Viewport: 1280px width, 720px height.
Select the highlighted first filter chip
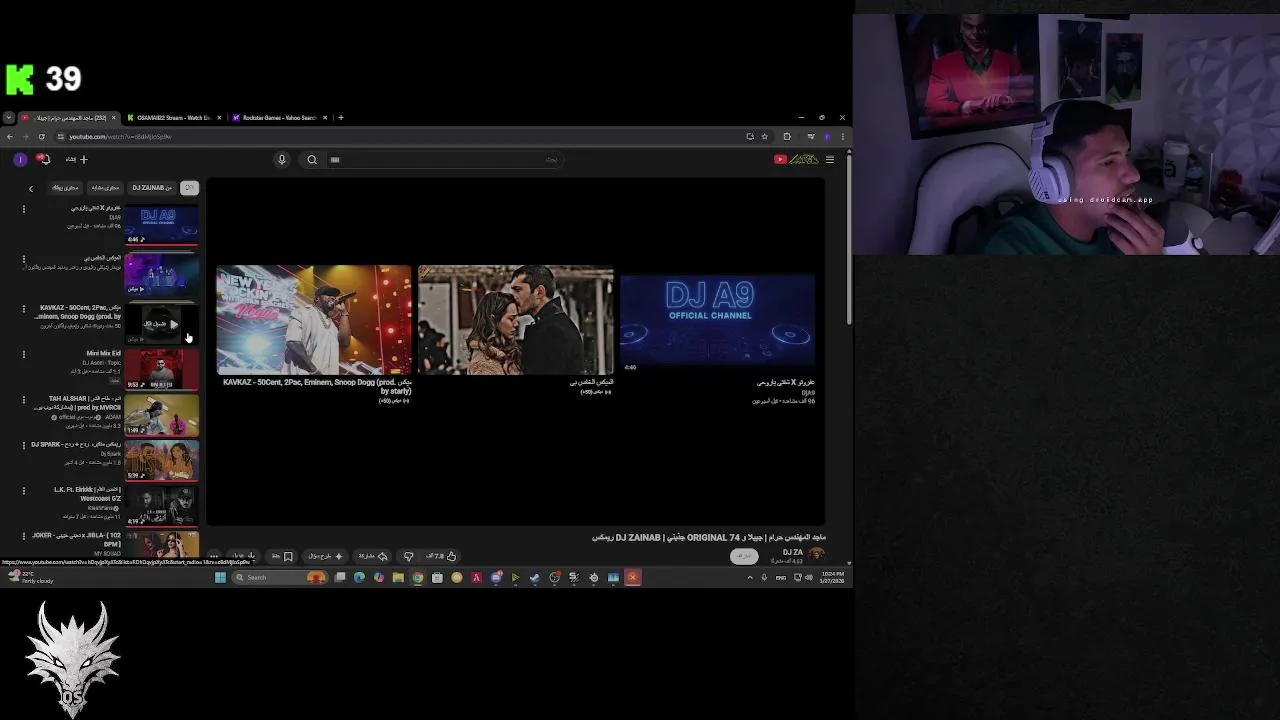pyautogui.click(x=189, y=188)
